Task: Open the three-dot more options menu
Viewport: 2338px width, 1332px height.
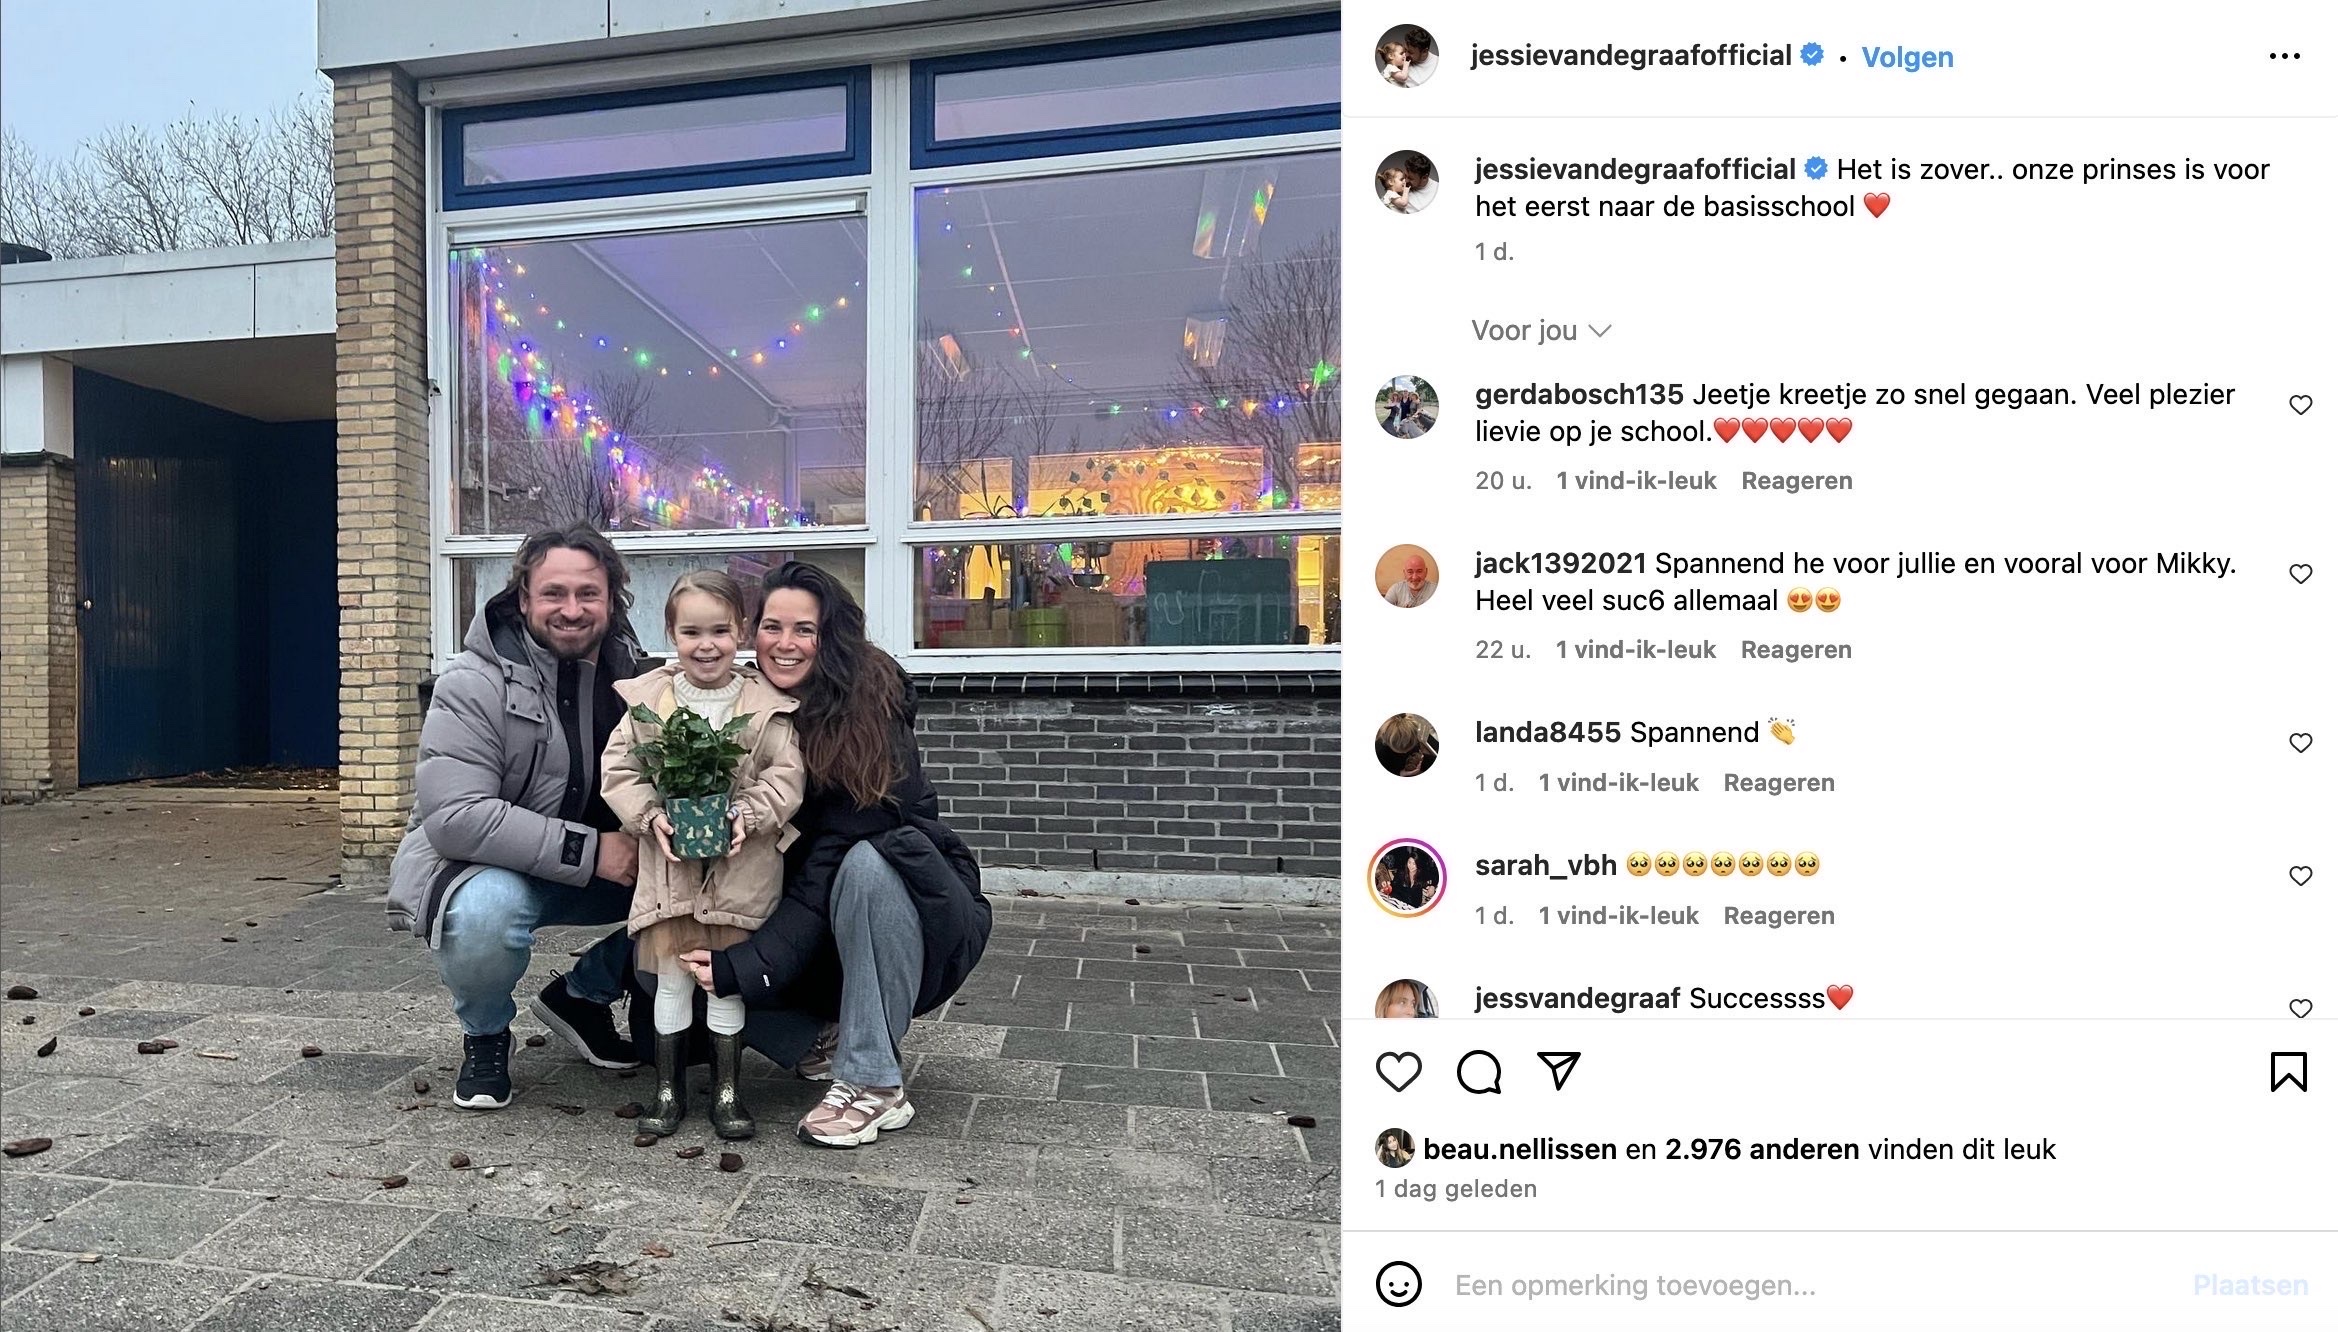Action: pos(2284,57)
